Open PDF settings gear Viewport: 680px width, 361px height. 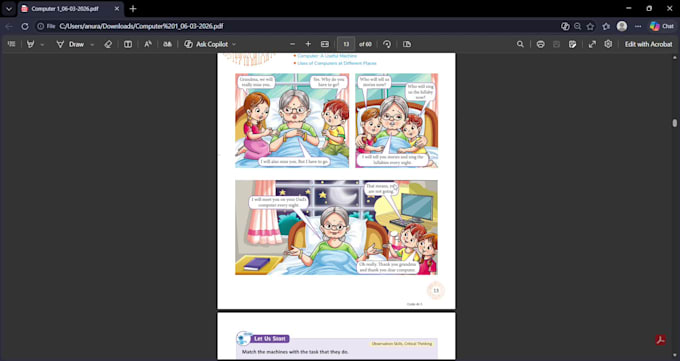point(608,44)
